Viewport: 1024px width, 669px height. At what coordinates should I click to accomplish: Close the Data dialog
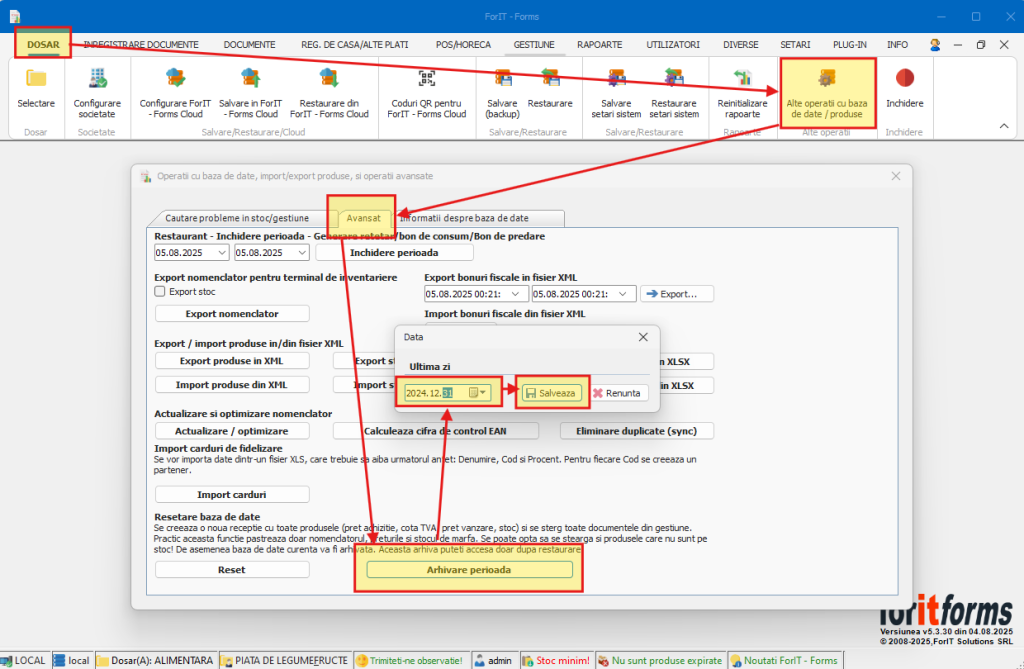643,337
